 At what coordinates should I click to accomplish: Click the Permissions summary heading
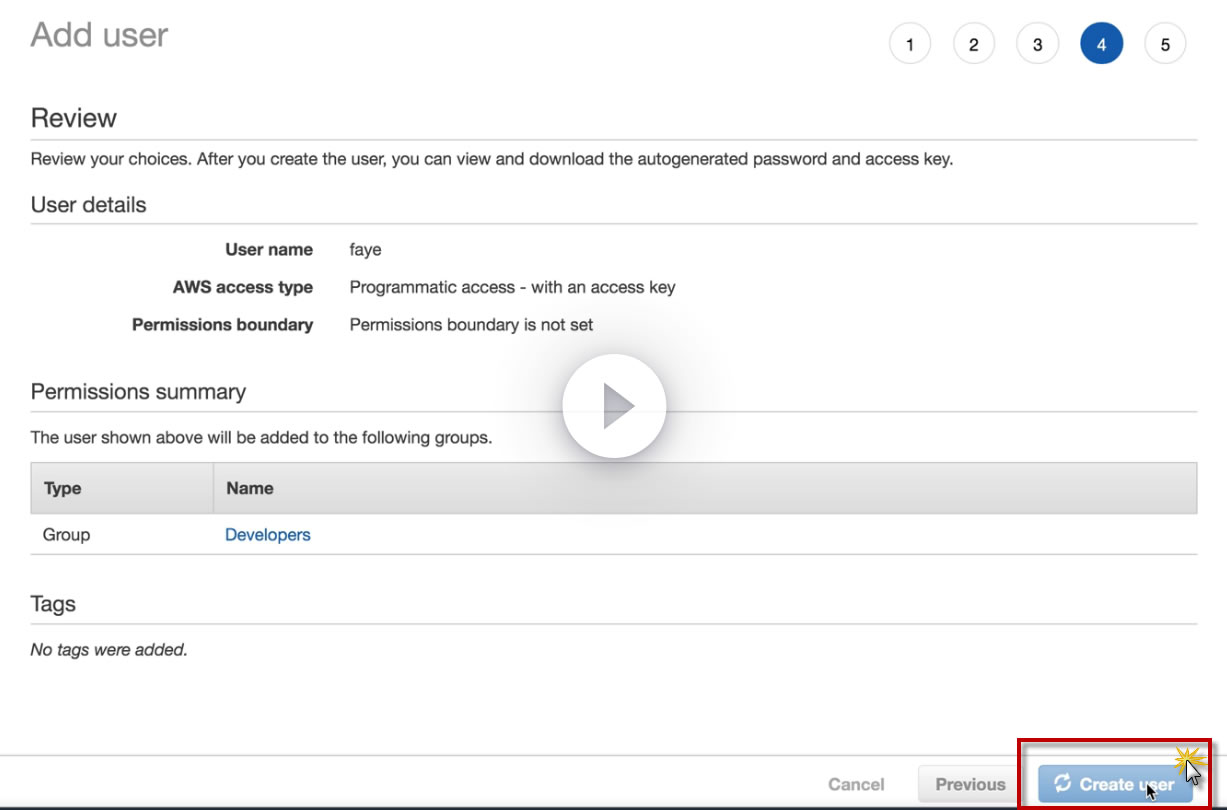tap(138, 391)
